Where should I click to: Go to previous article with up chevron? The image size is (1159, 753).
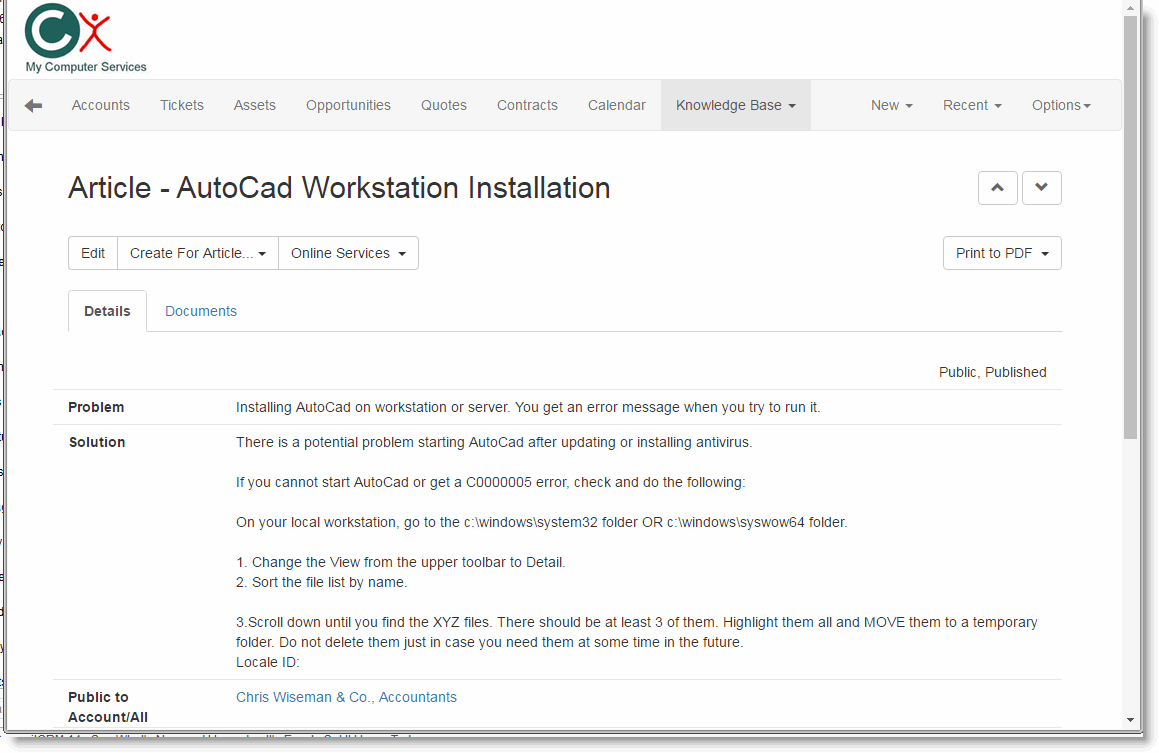[x=997, y=188]
